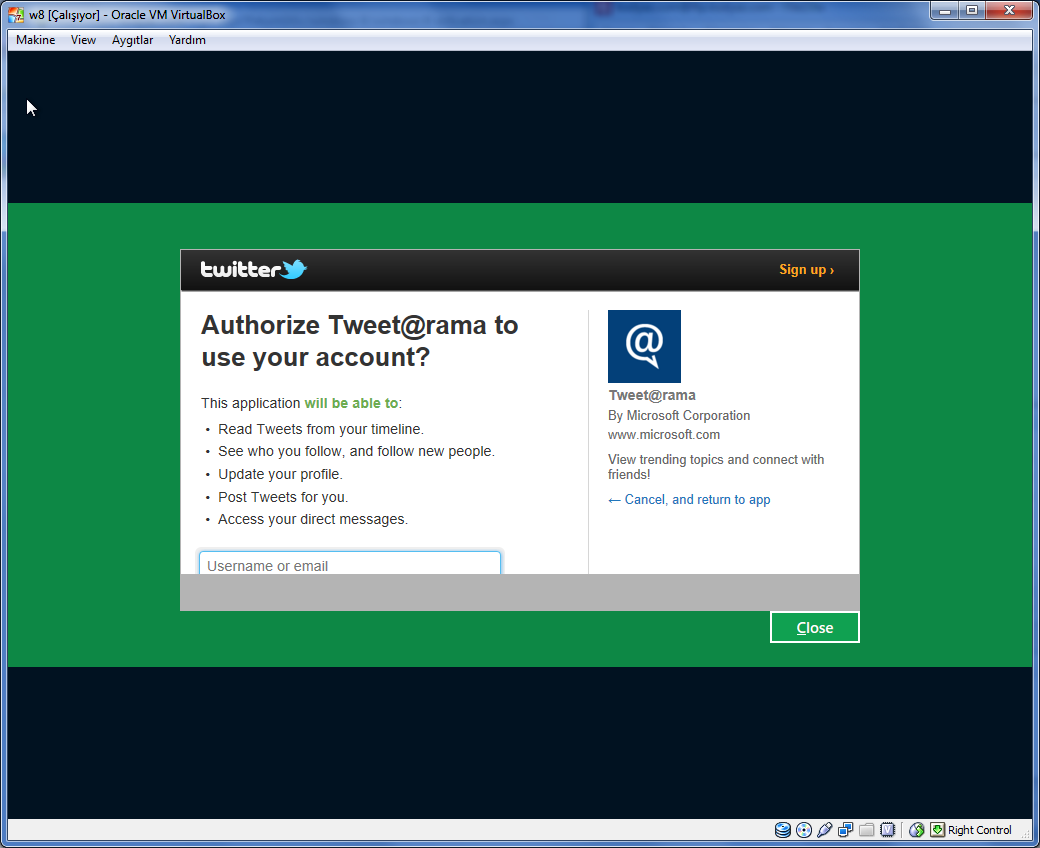The height and width of the screenshot is (848, 1040).
Task: Maximize the VirtualBox window
Action: [972, 11]
